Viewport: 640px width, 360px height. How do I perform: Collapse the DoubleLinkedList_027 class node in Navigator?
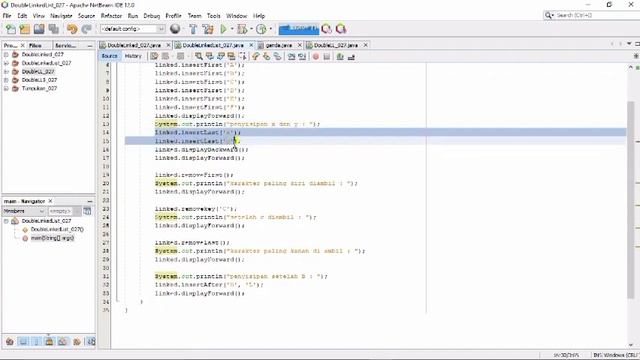coord(6,221)
